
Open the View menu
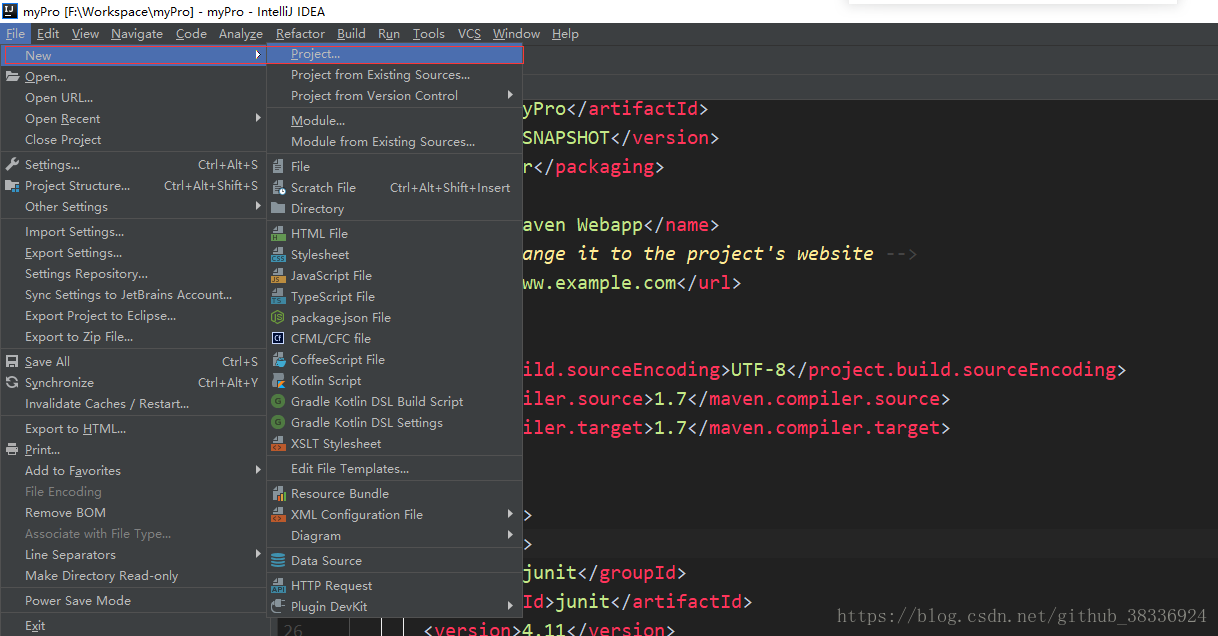[86, 33]
